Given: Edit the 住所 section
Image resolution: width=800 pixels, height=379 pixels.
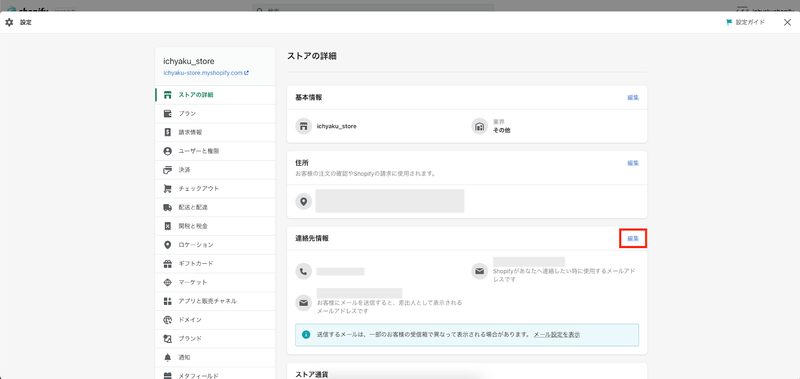Looking at the screenshot, I should (633, 163).
